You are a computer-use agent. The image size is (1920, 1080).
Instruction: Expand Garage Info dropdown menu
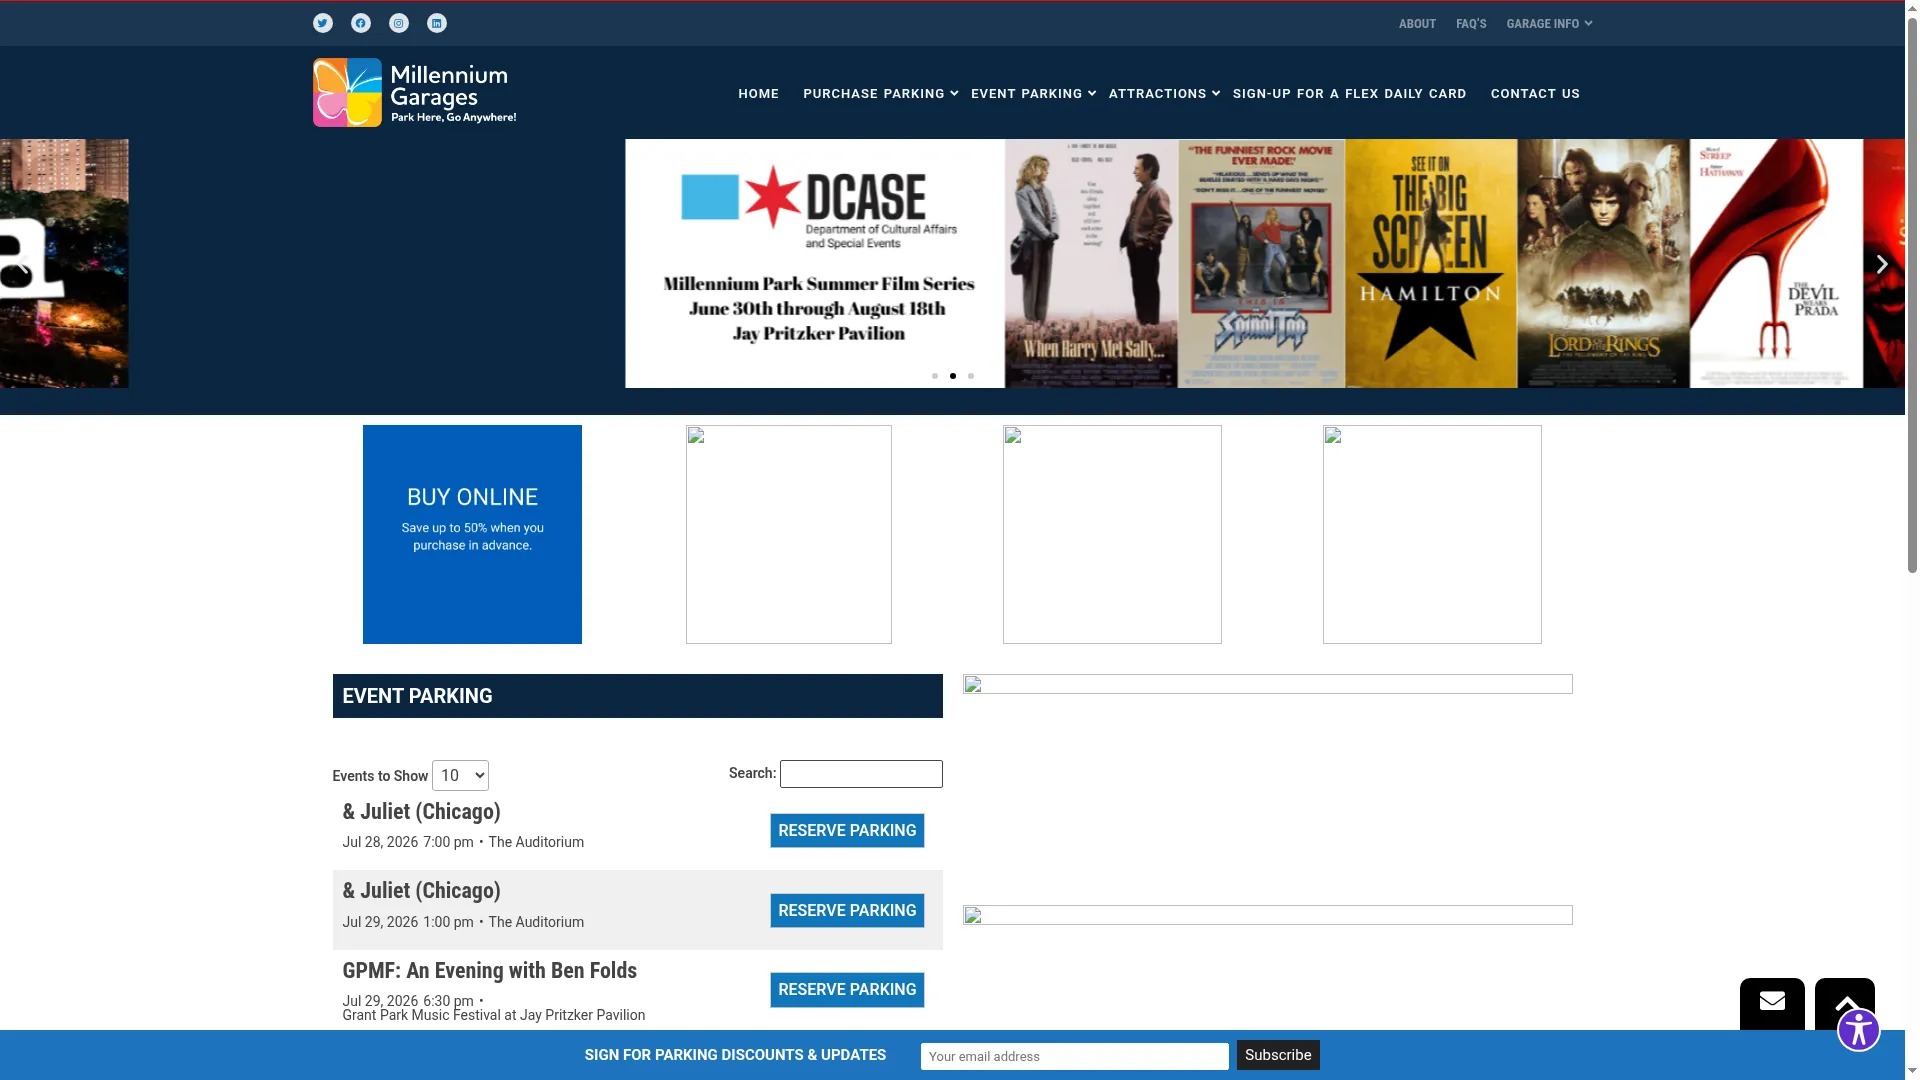click(x=1548, y=24)
